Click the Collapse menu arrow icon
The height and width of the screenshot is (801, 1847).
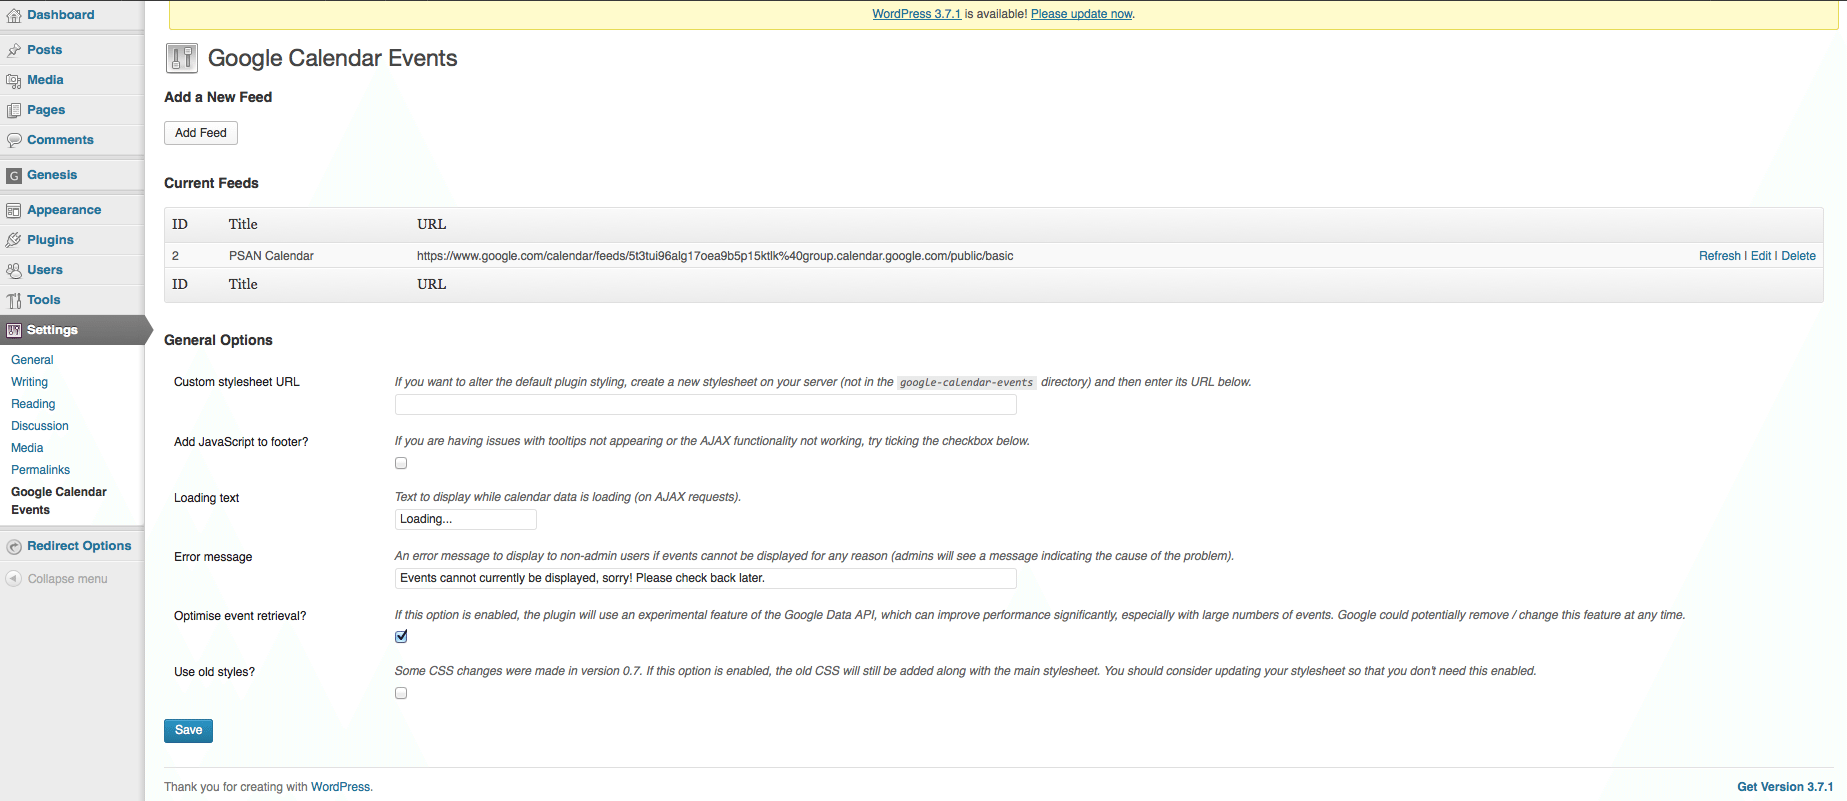coord(14,579)
